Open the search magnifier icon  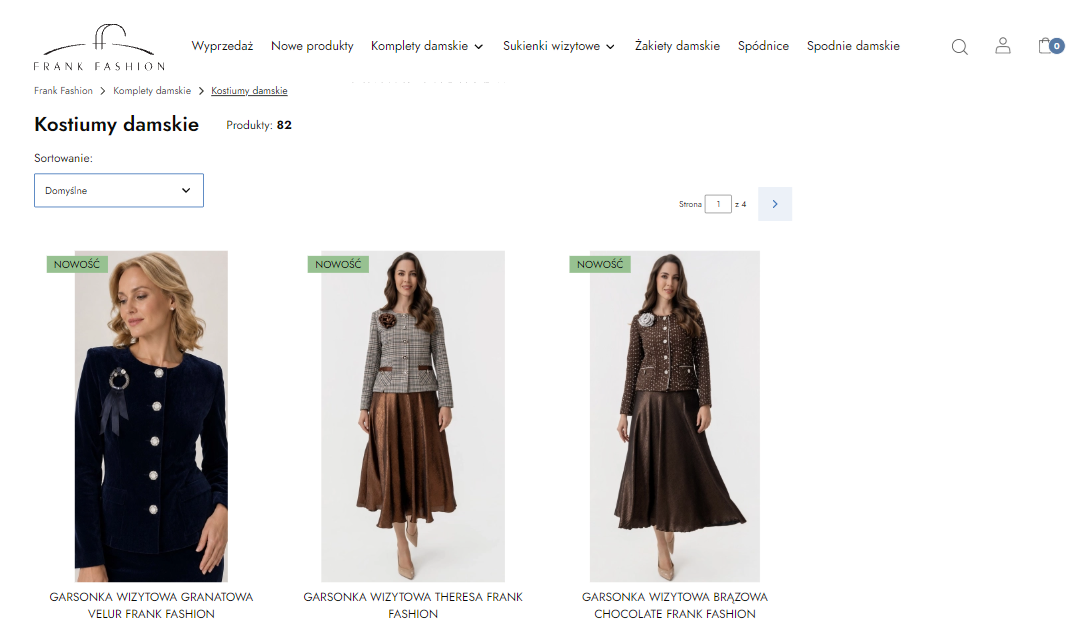click(960, 47)
